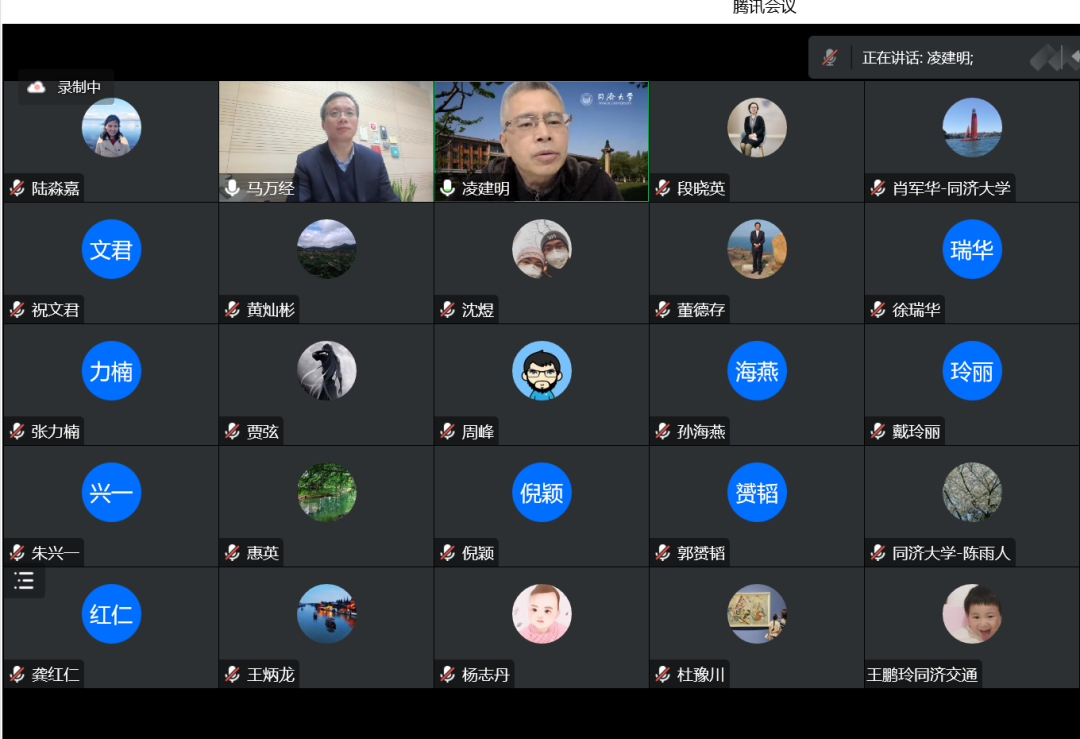Click the blue 海燕 avatar circle

(x=757, y=371)
